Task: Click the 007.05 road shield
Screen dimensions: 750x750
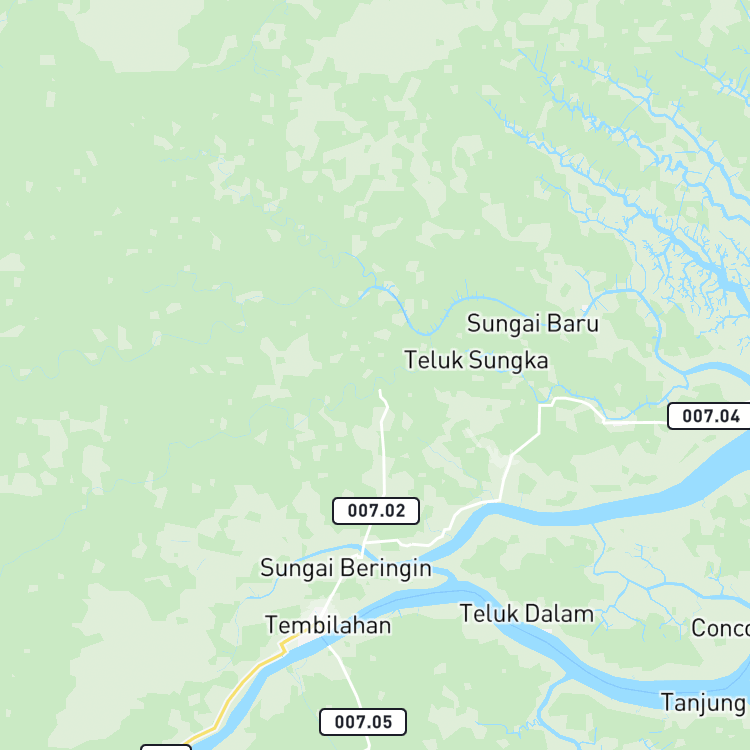Action: 363,722
